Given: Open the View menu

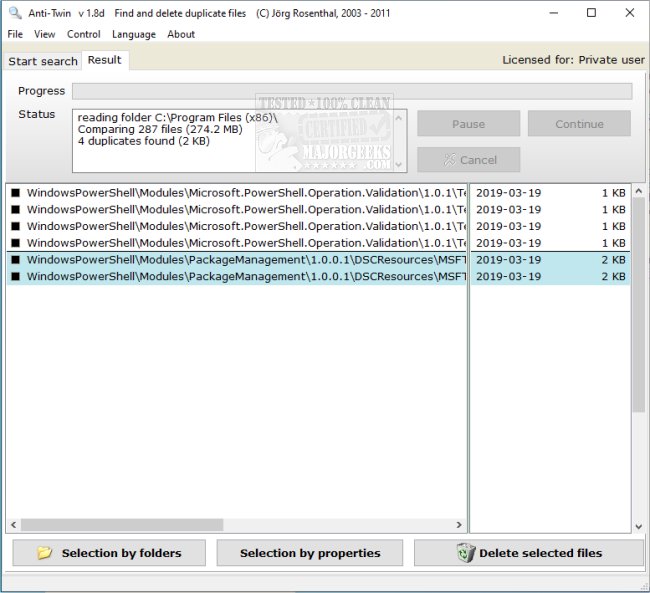Looking at the screenshot, I should [44, 34].
